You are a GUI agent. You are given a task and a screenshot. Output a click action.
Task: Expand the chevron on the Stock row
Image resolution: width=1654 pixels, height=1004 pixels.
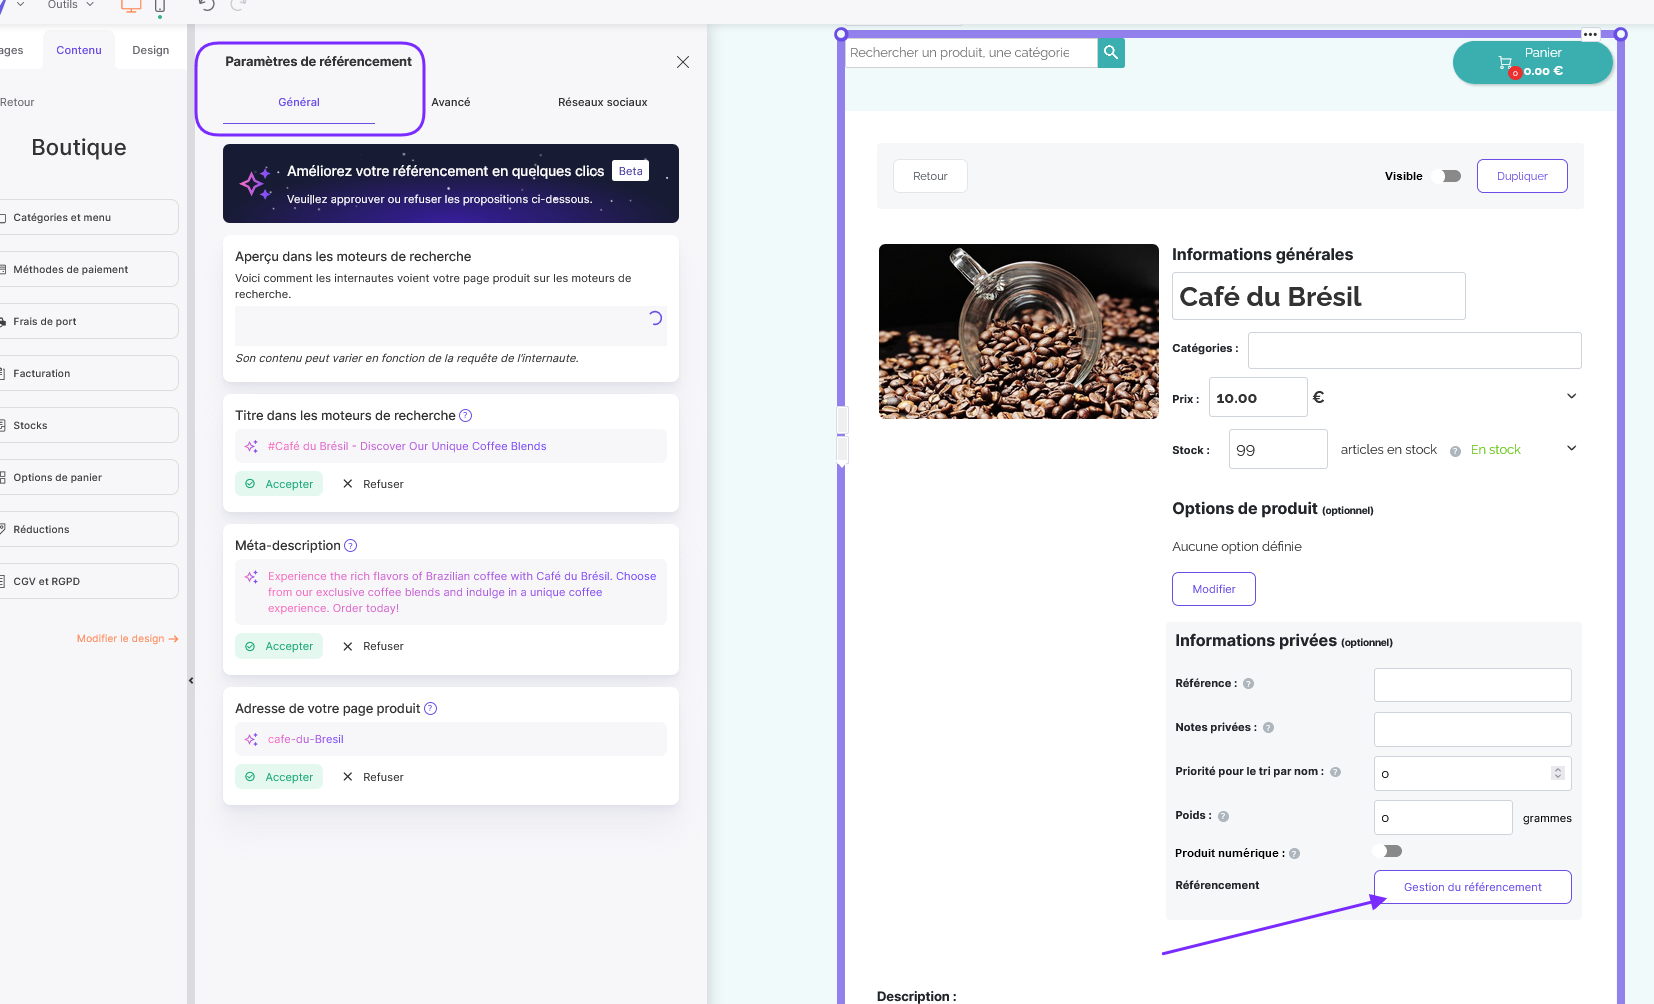point(1571,448)
